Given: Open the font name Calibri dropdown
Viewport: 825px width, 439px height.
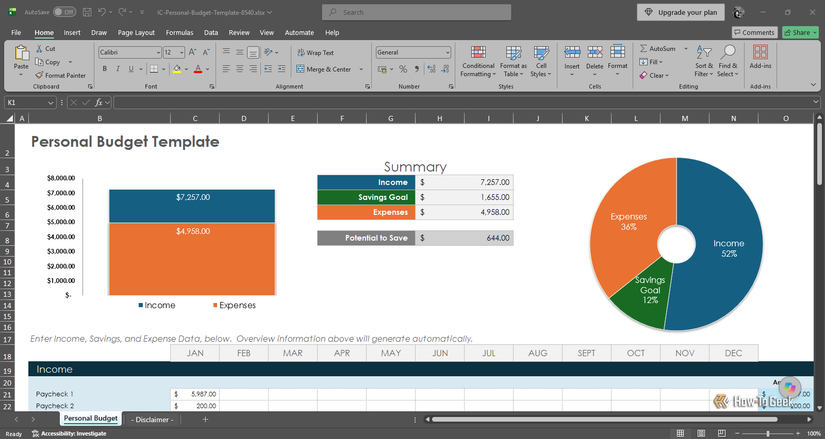Looking at the screenshot, I should tap(158, 53).
